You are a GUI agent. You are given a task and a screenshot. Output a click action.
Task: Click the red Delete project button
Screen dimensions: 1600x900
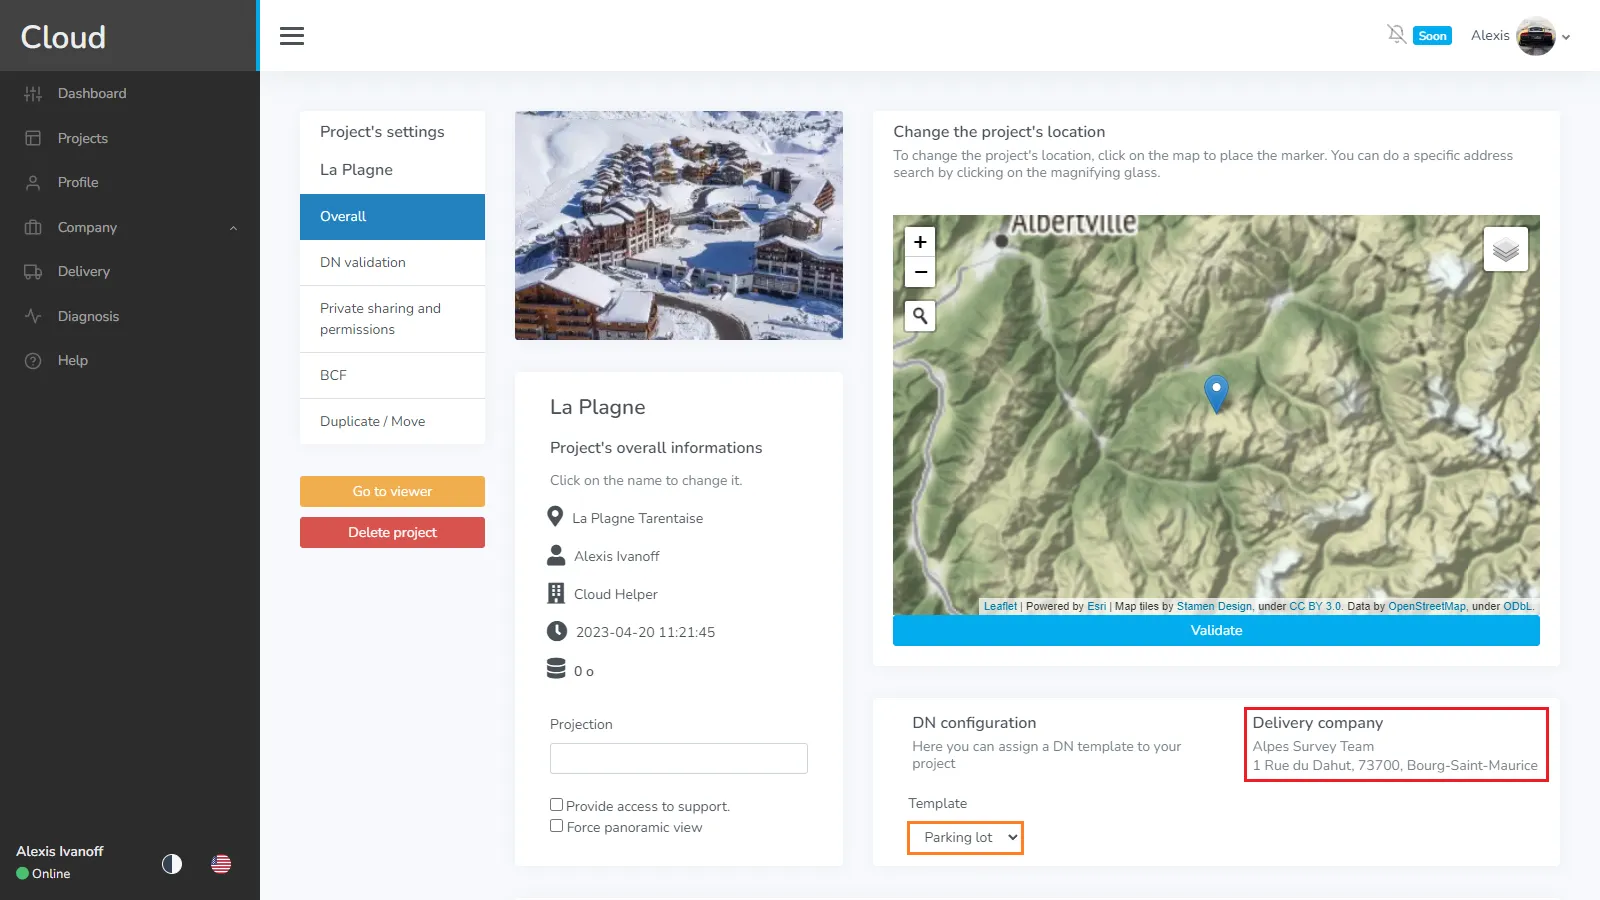[392, 532]
